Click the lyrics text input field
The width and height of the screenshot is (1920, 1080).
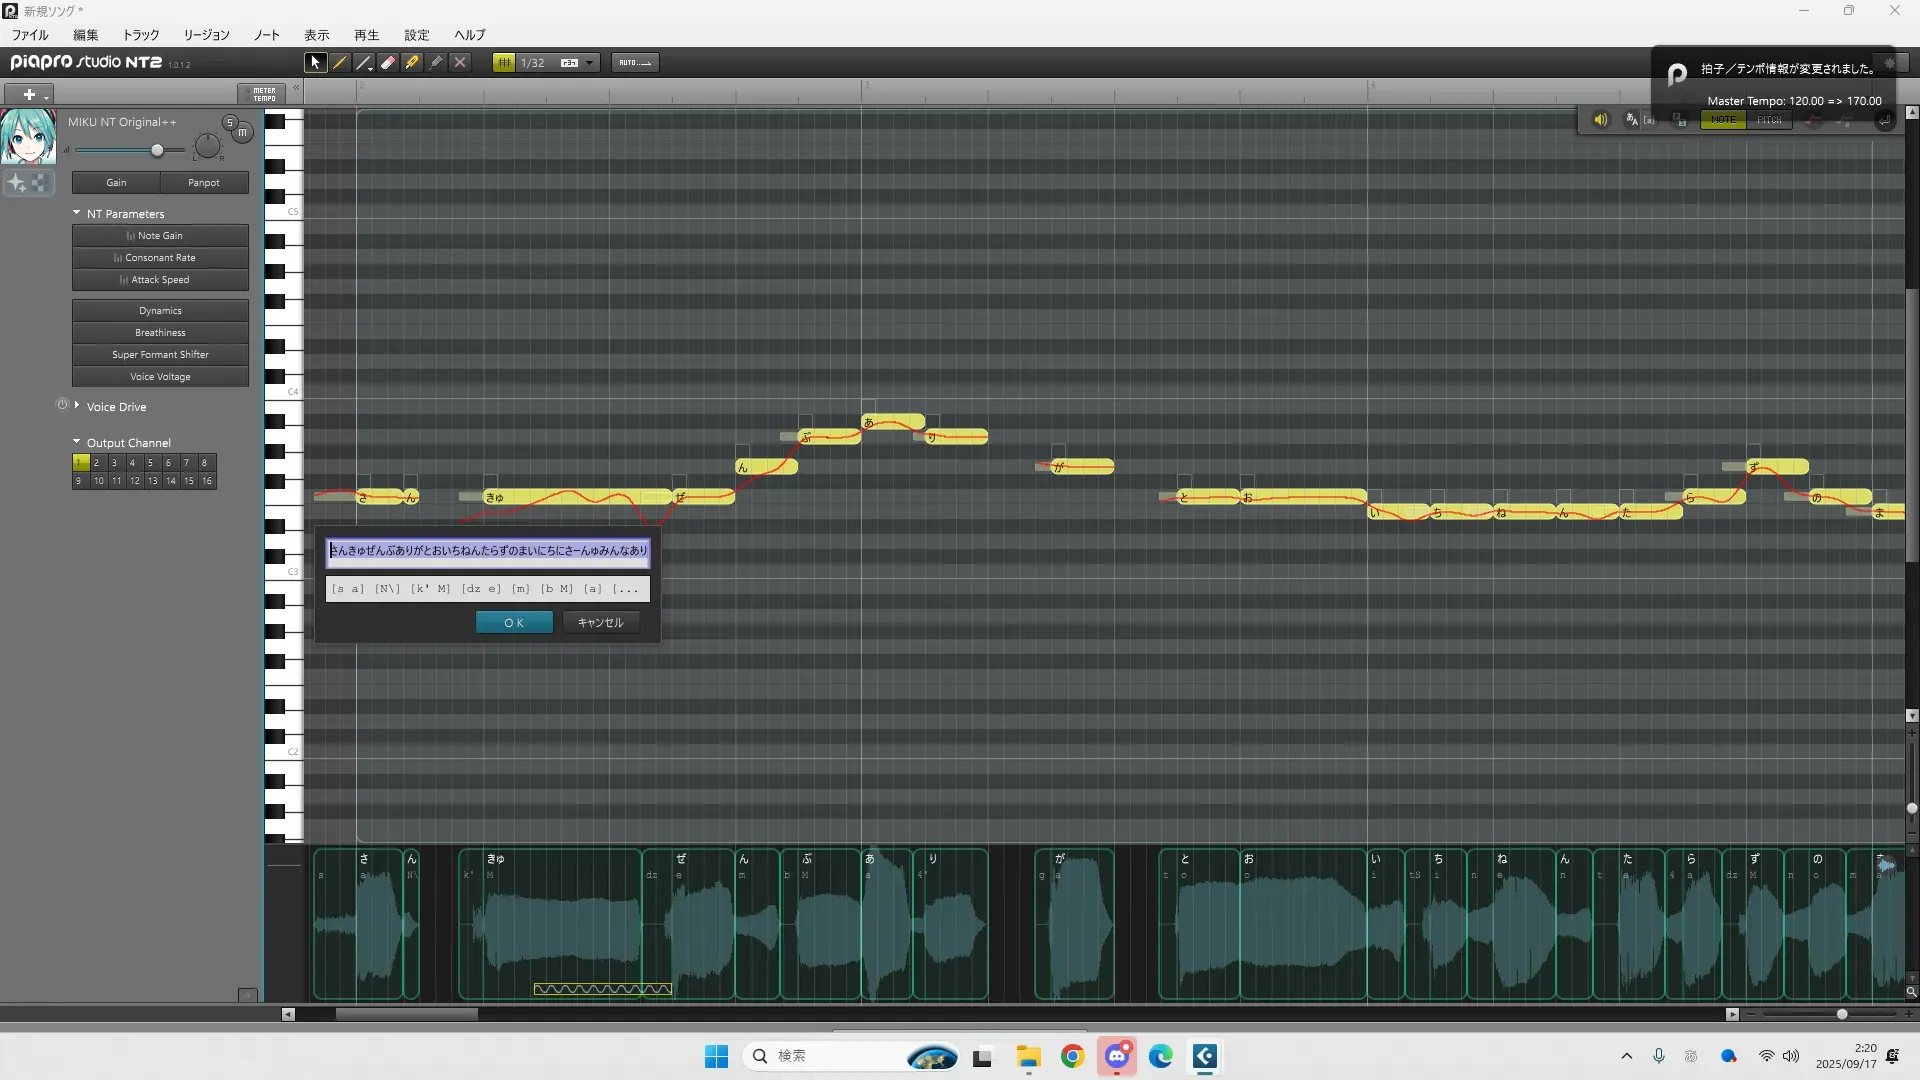(x=488, y=550)
